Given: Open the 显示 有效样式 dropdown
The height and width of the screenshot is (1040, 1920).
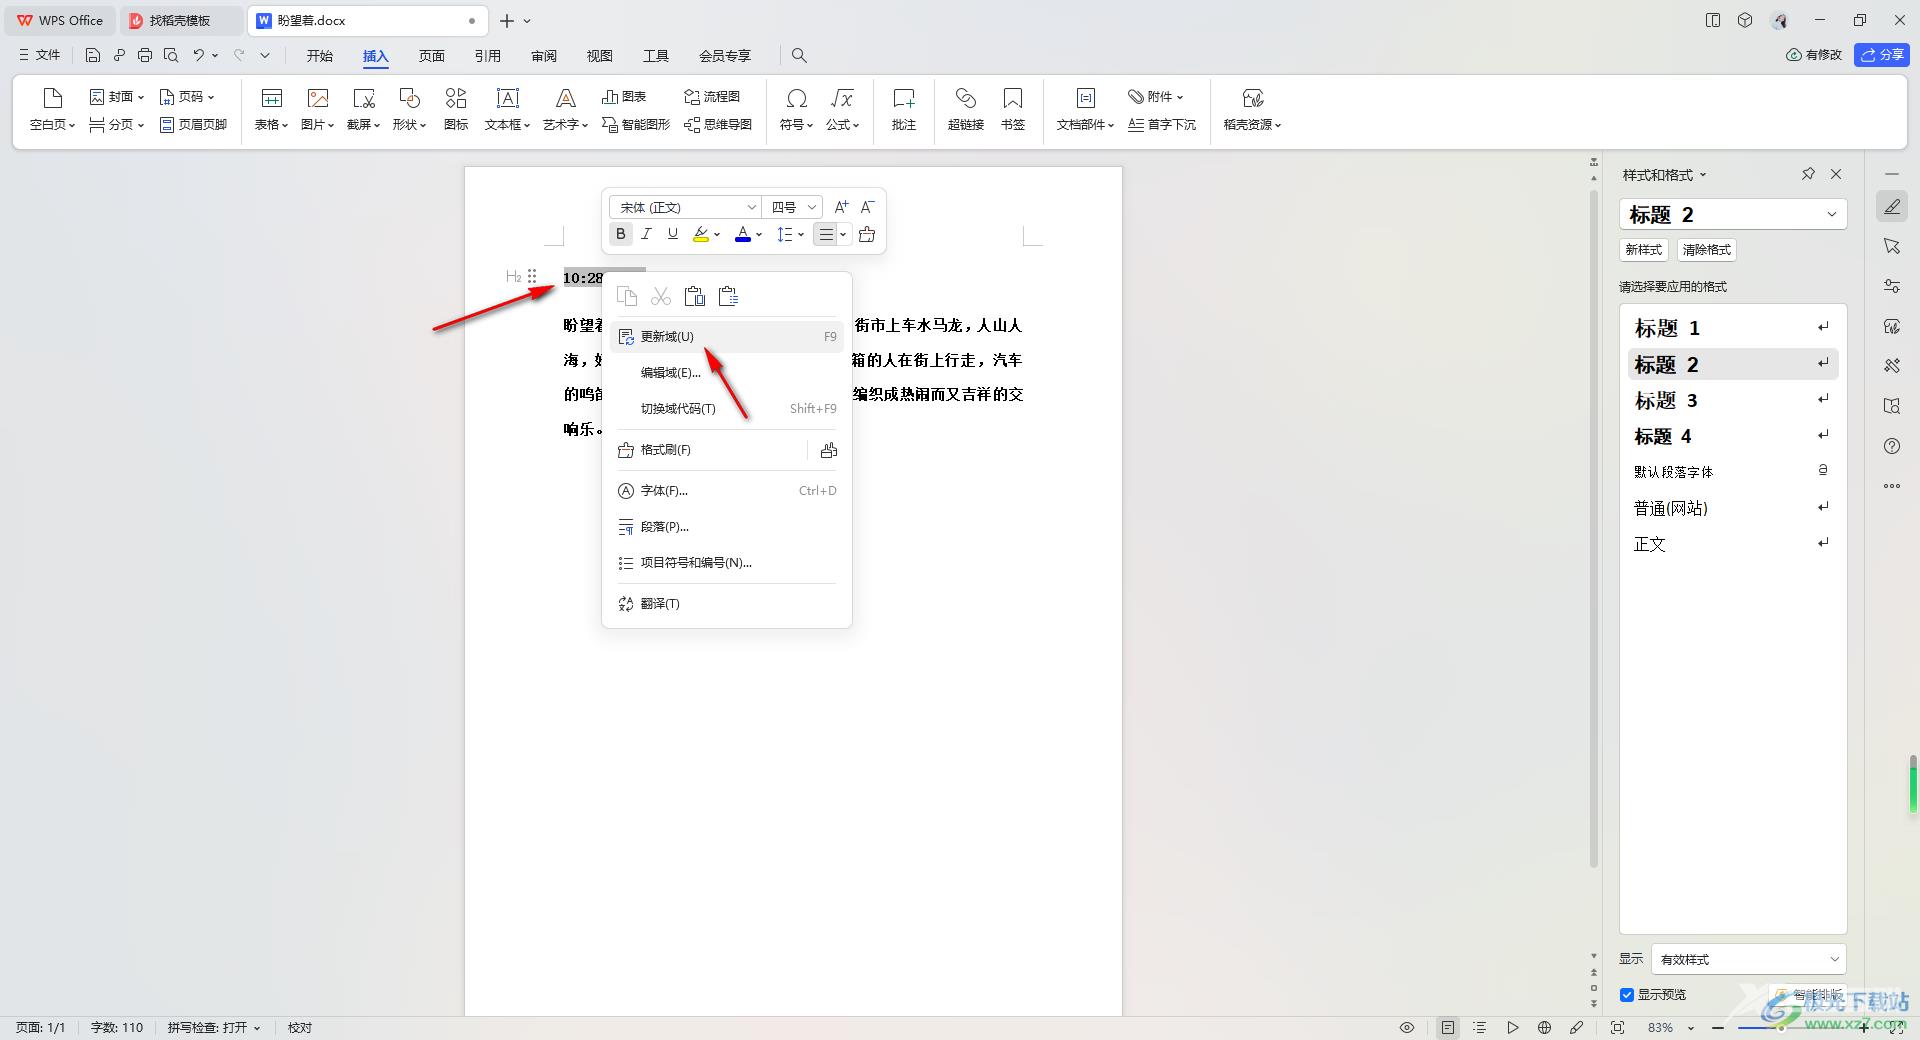Looking at the screenshot, I should coord(1749,959).
